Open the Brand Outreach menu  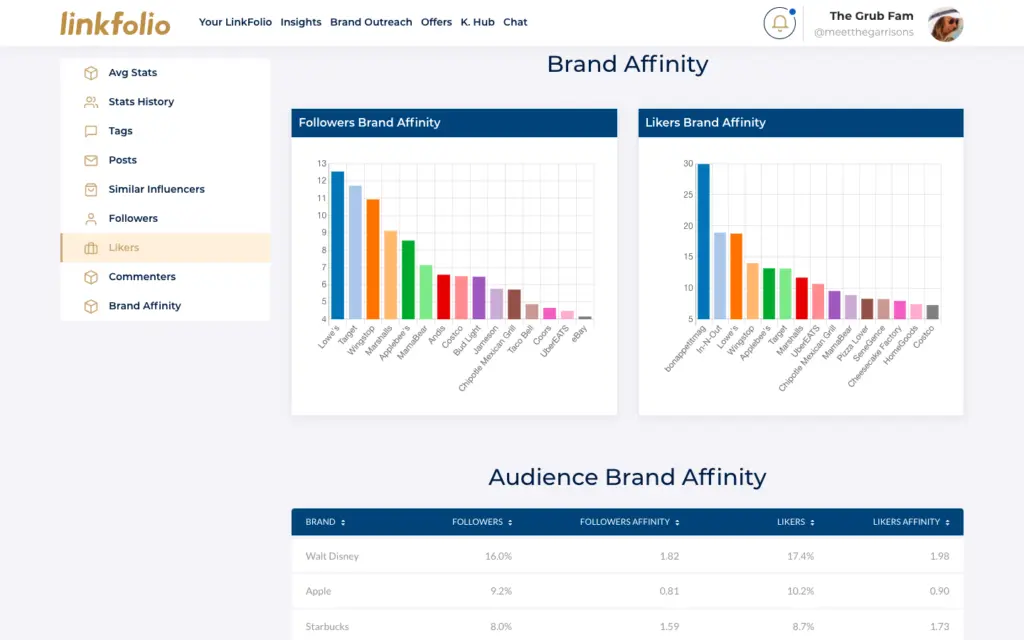coord(371,22)
